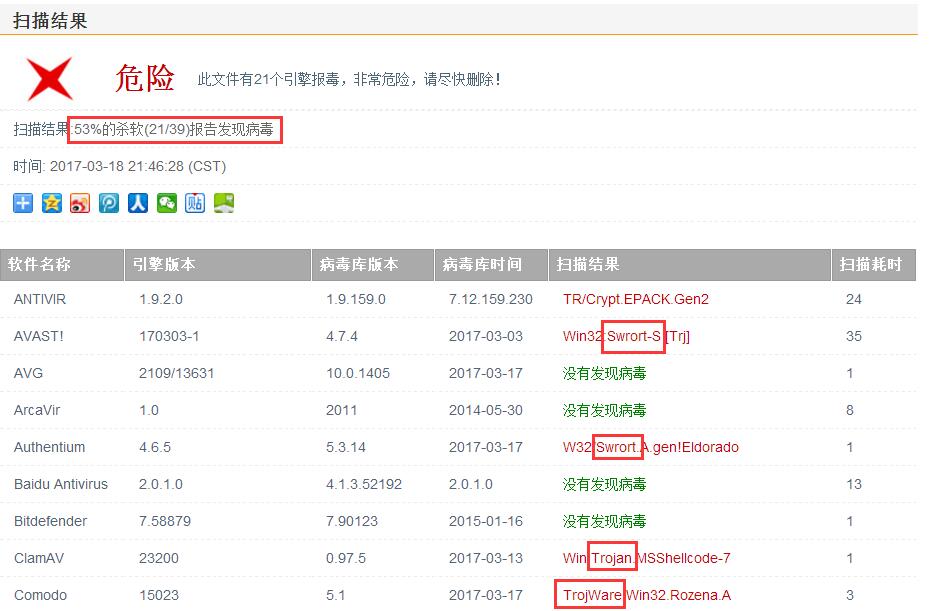This screenshot has width=929, height=611.
Task: Share via WeChat icon
Action: [166, 203]
